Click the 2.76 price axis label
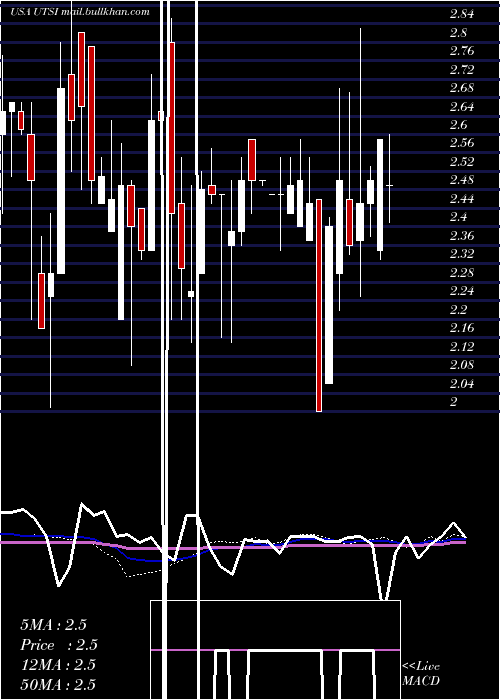Viewport: 500px width, 700px height. click(462, 51)
